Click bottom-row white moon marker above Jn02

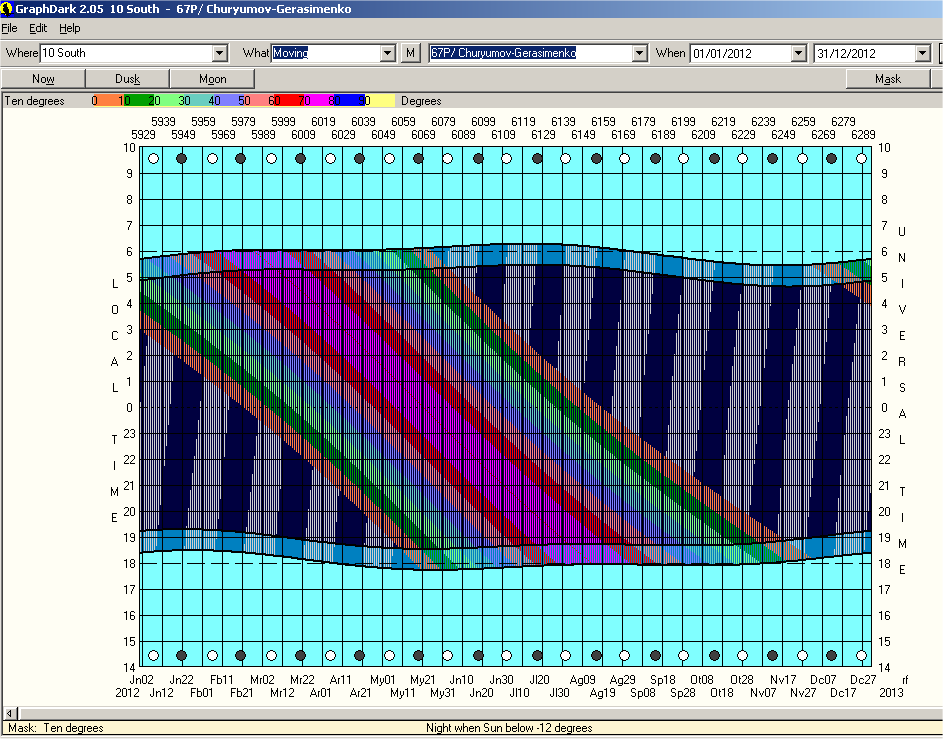click(153, 656)
